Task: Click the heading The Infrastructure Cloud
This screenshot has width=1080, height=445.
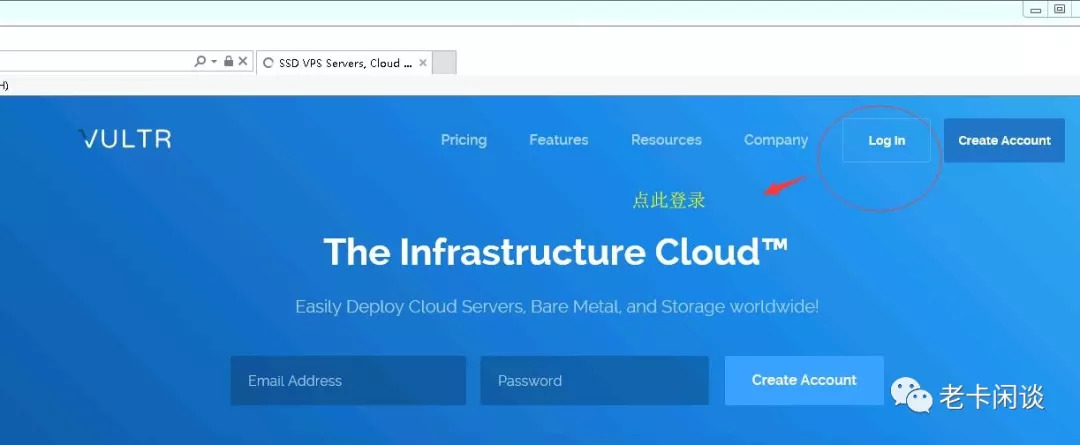Action: (556, 251)
